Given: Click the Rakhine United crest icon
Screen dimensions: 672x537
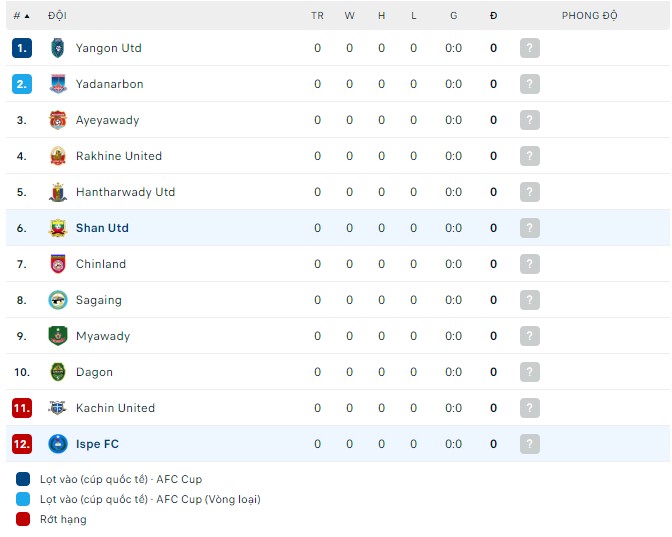Looking at the screenshot, I should click(57, 156).
